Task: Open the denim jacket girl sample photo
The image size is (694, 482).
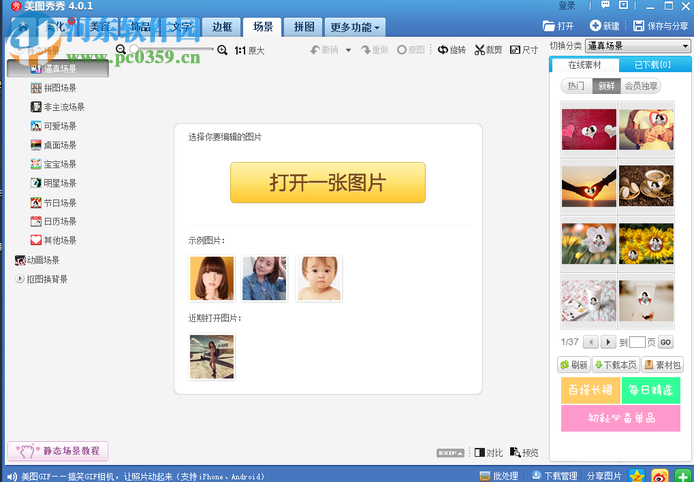Action: tap(264, 278)
